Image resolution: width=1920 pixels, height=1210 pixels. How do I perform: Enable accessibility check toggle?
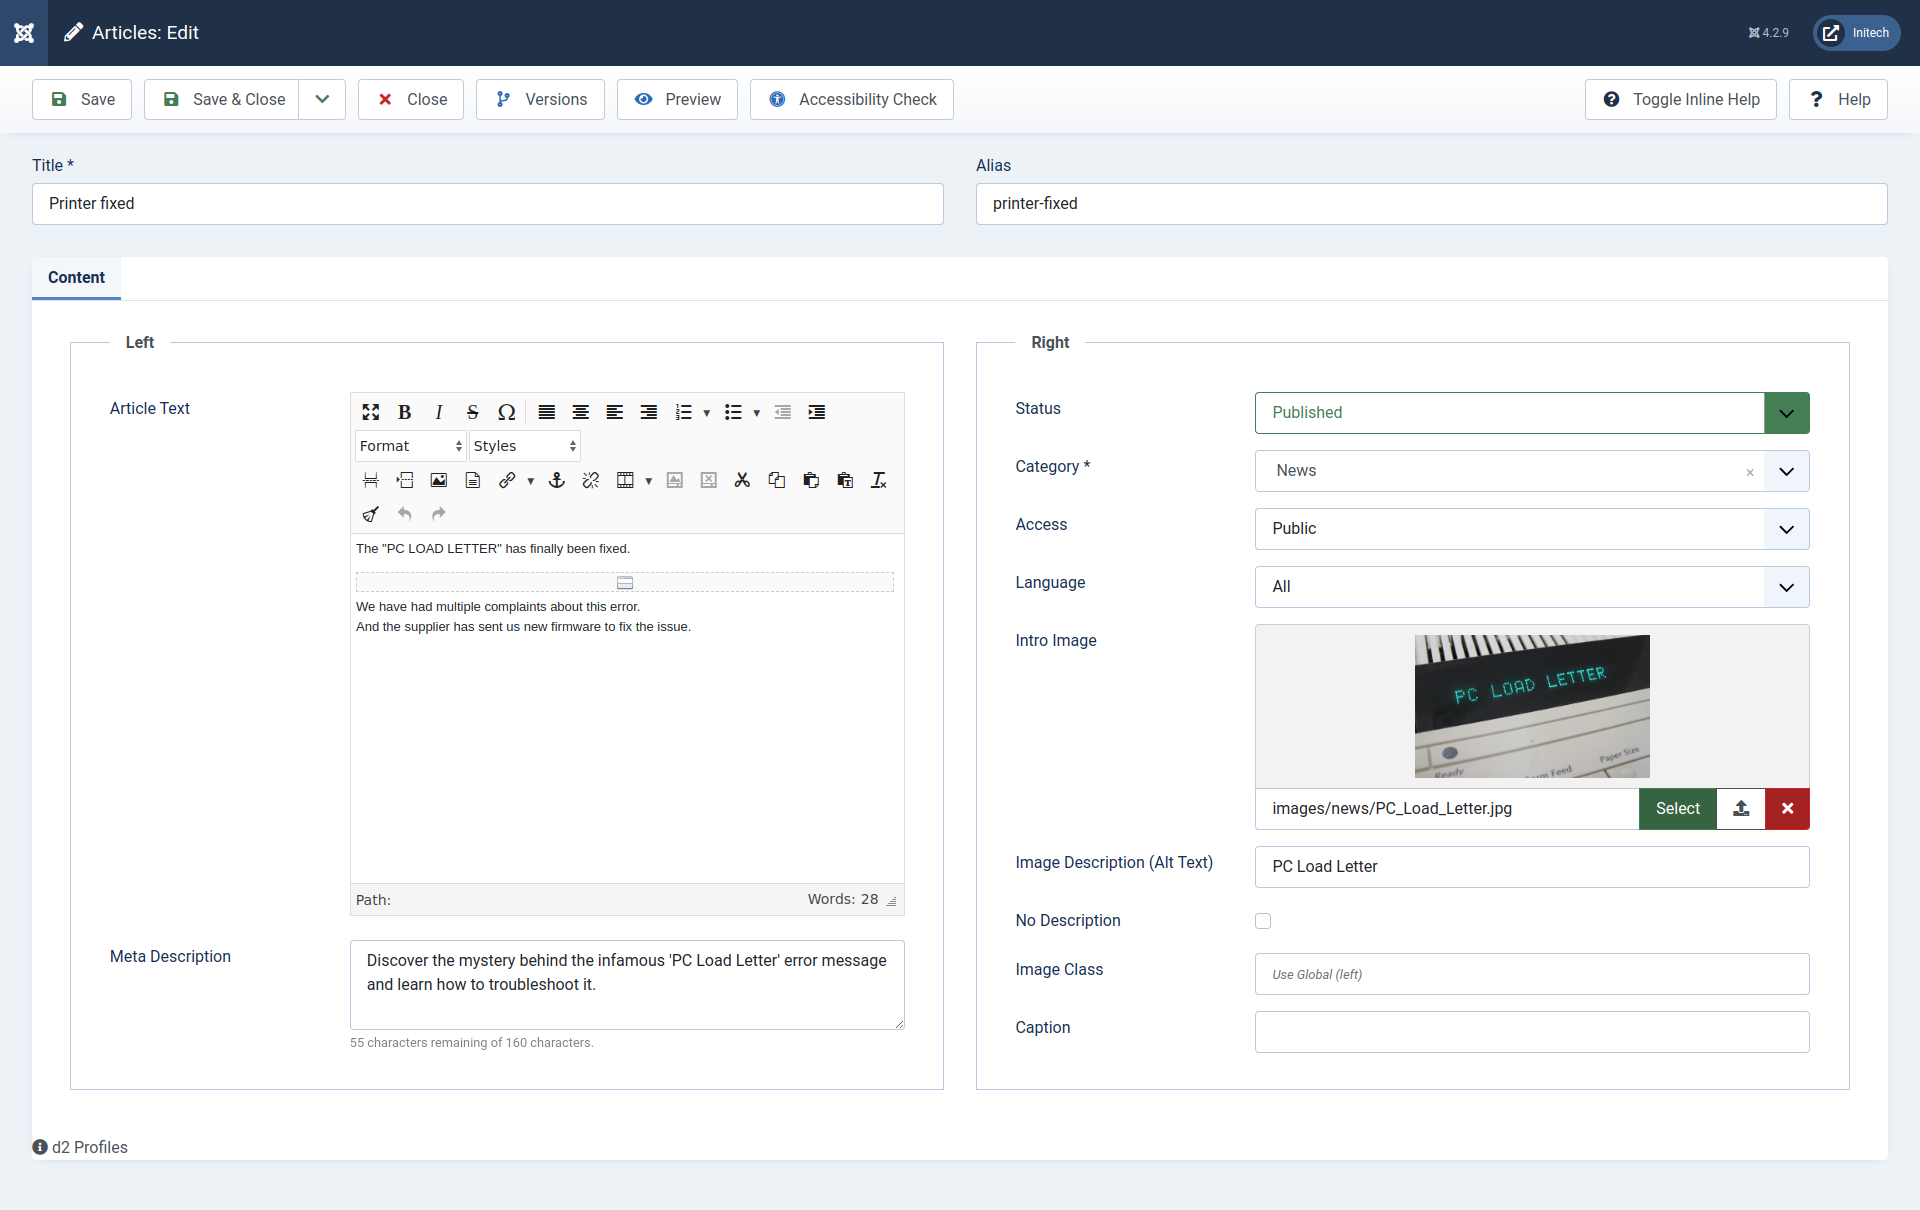(851, 99)
